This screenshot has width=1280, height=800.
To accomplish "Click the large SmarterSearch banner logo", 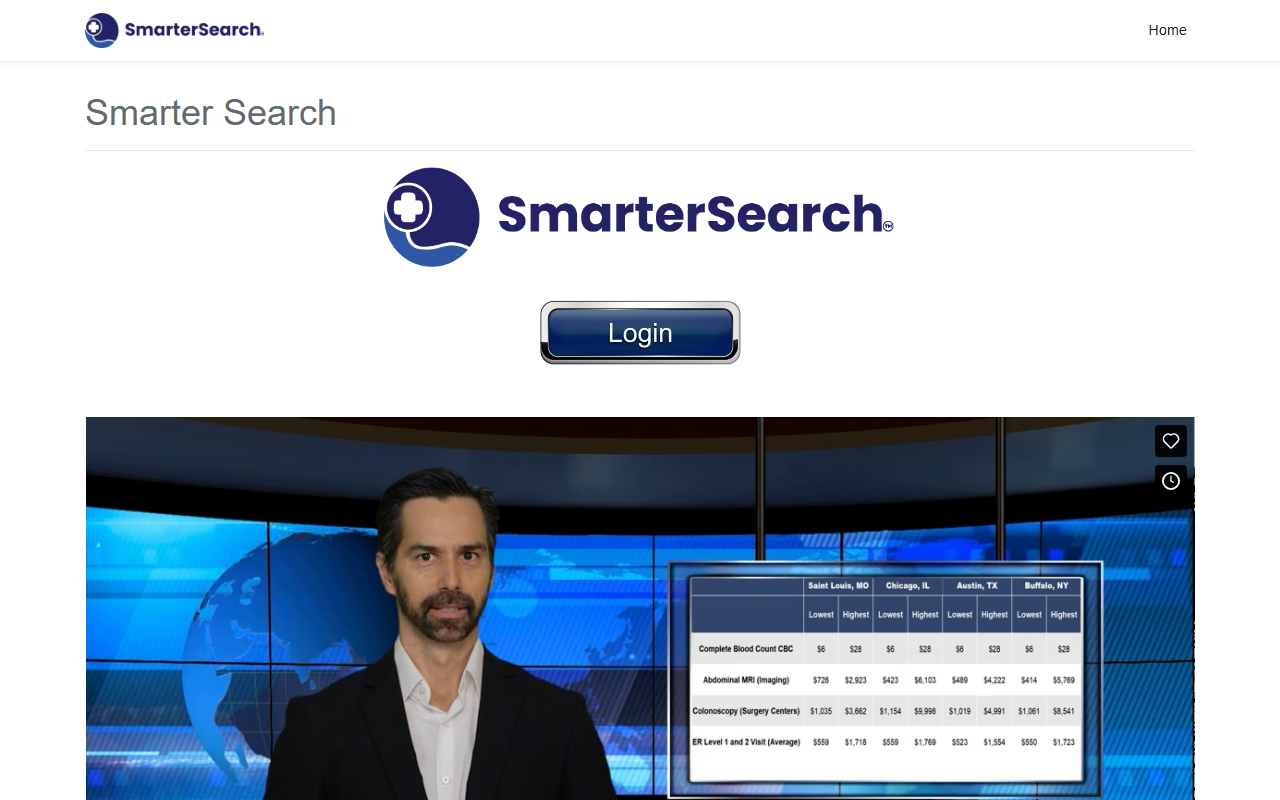I will (x=639, y=217).
